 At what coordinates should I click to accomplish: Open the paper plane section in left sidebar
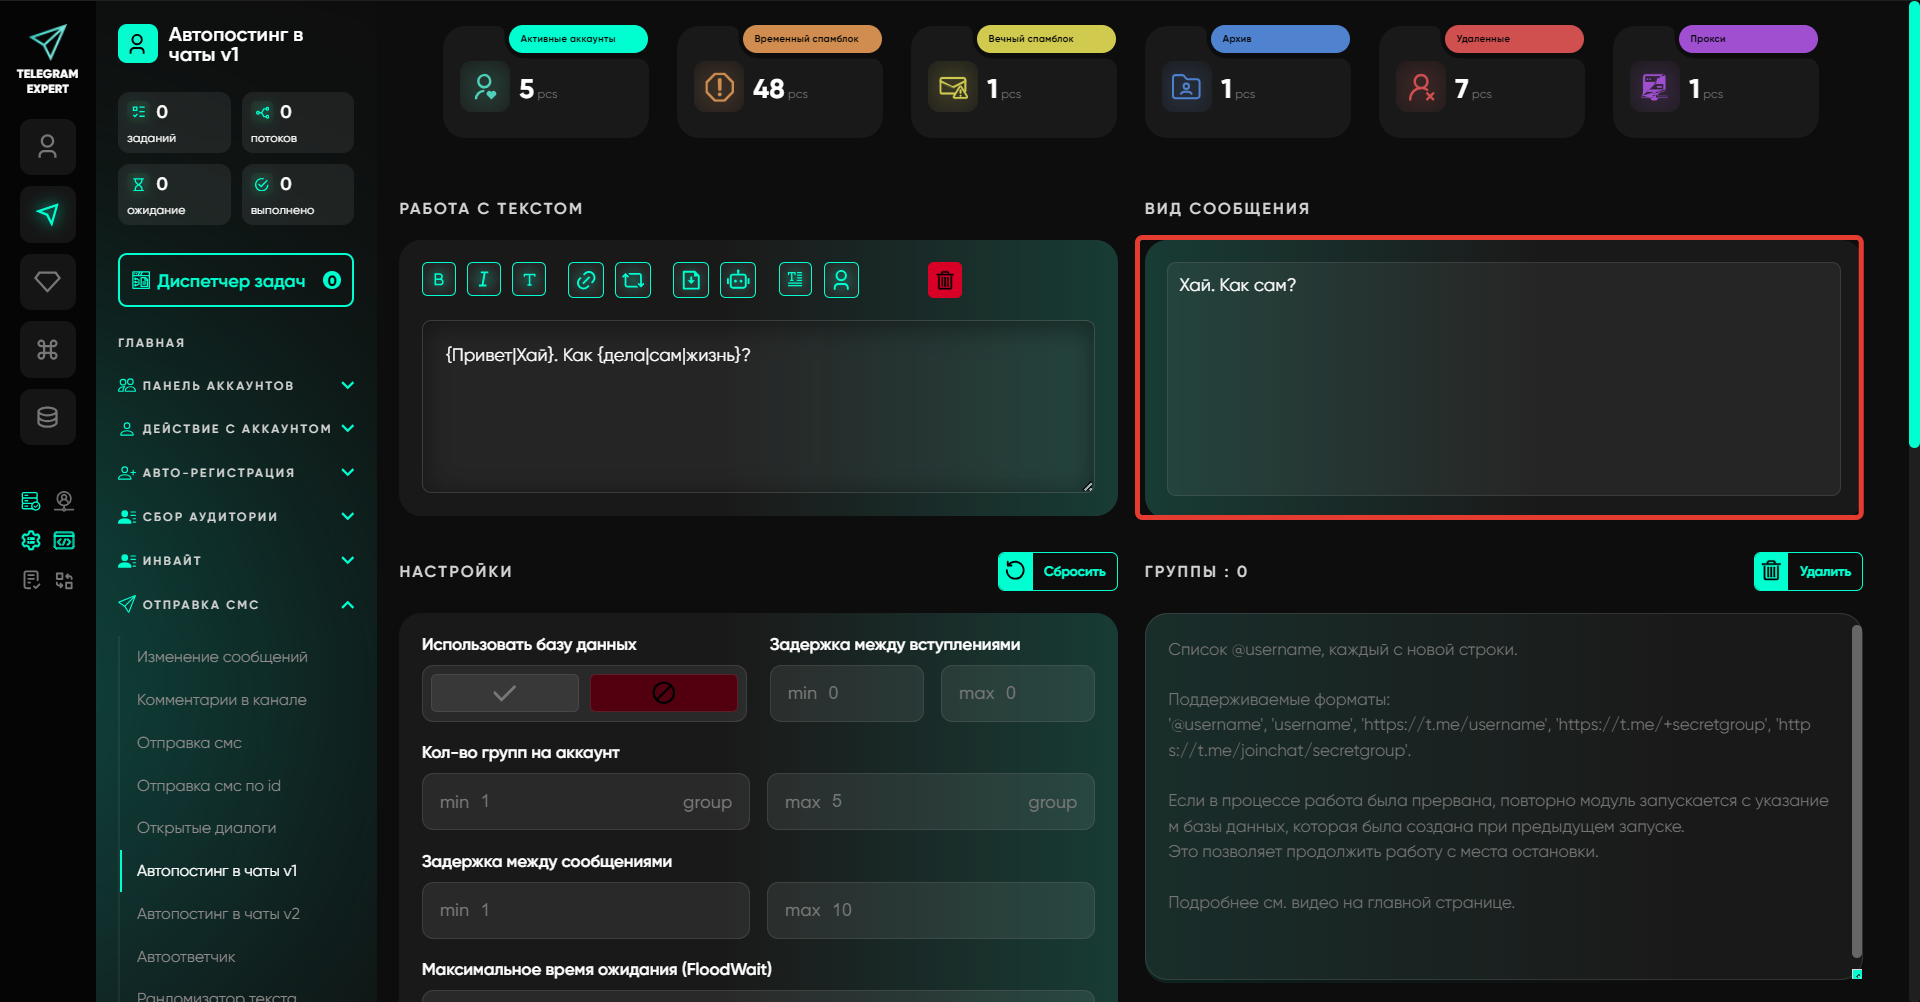pos(47,214)
